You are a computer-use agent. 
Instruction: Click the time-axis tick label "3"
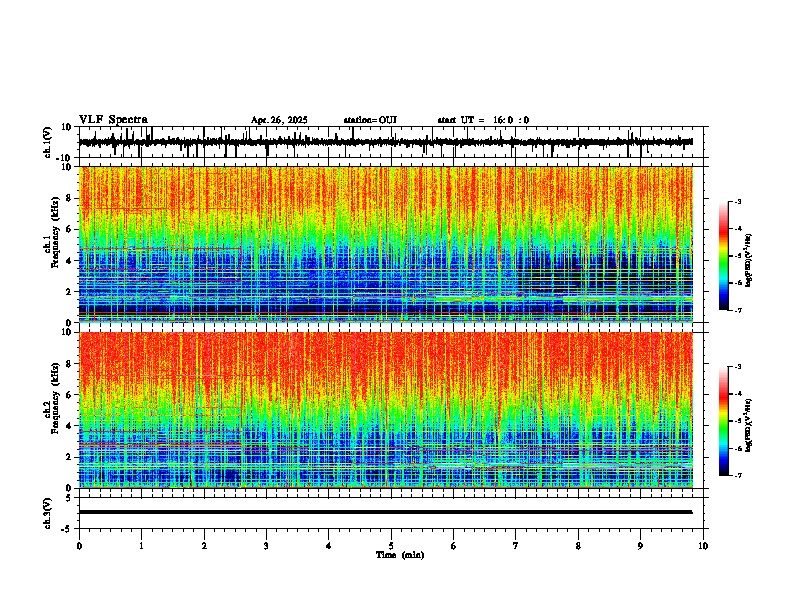coord(267,546)
